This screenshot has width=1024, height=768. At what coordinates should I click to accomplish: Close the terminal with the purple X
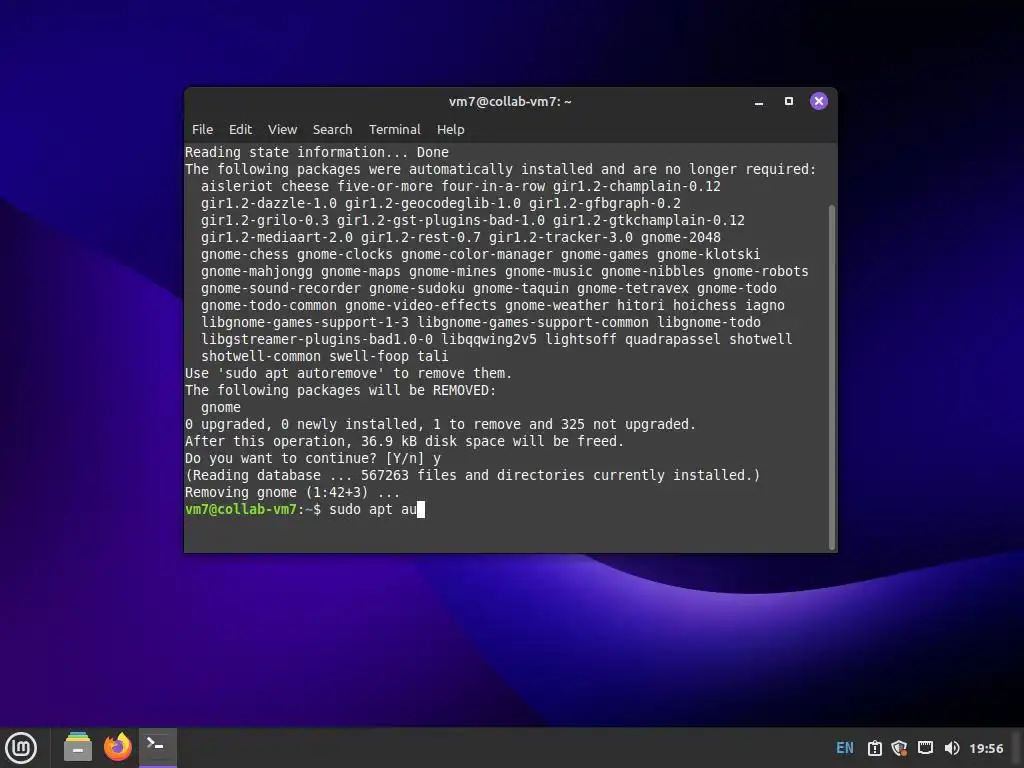(819, 101)
